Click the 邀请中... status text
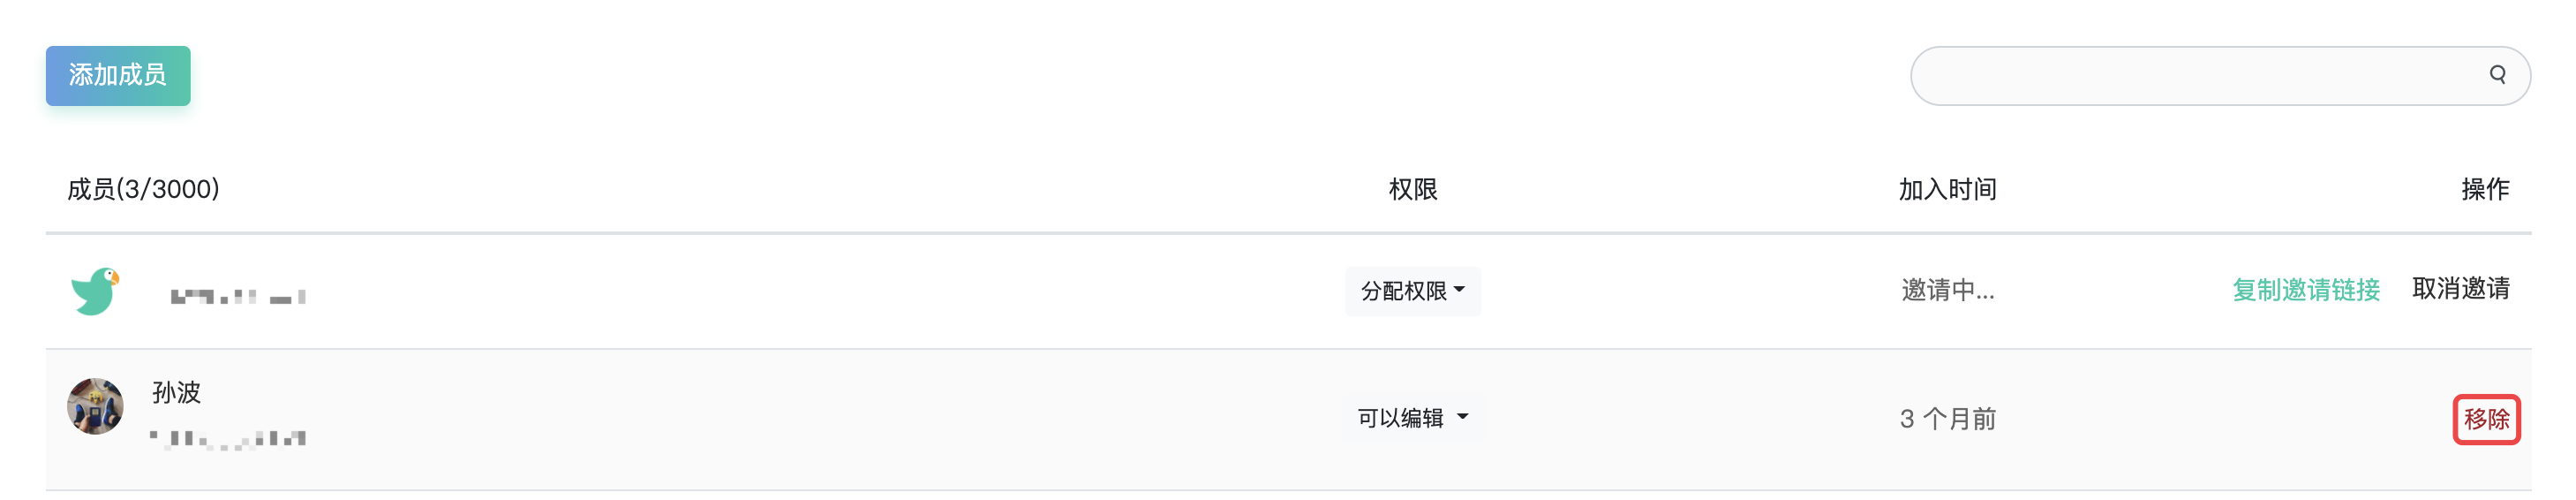The image size is (2576, 500). point(1947,290)
